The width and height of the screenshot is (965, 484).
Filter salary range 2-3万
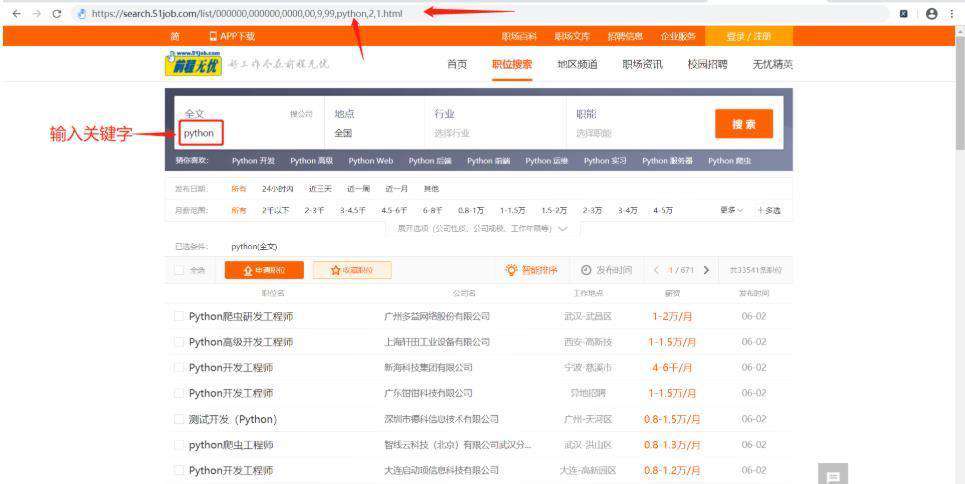593,211
